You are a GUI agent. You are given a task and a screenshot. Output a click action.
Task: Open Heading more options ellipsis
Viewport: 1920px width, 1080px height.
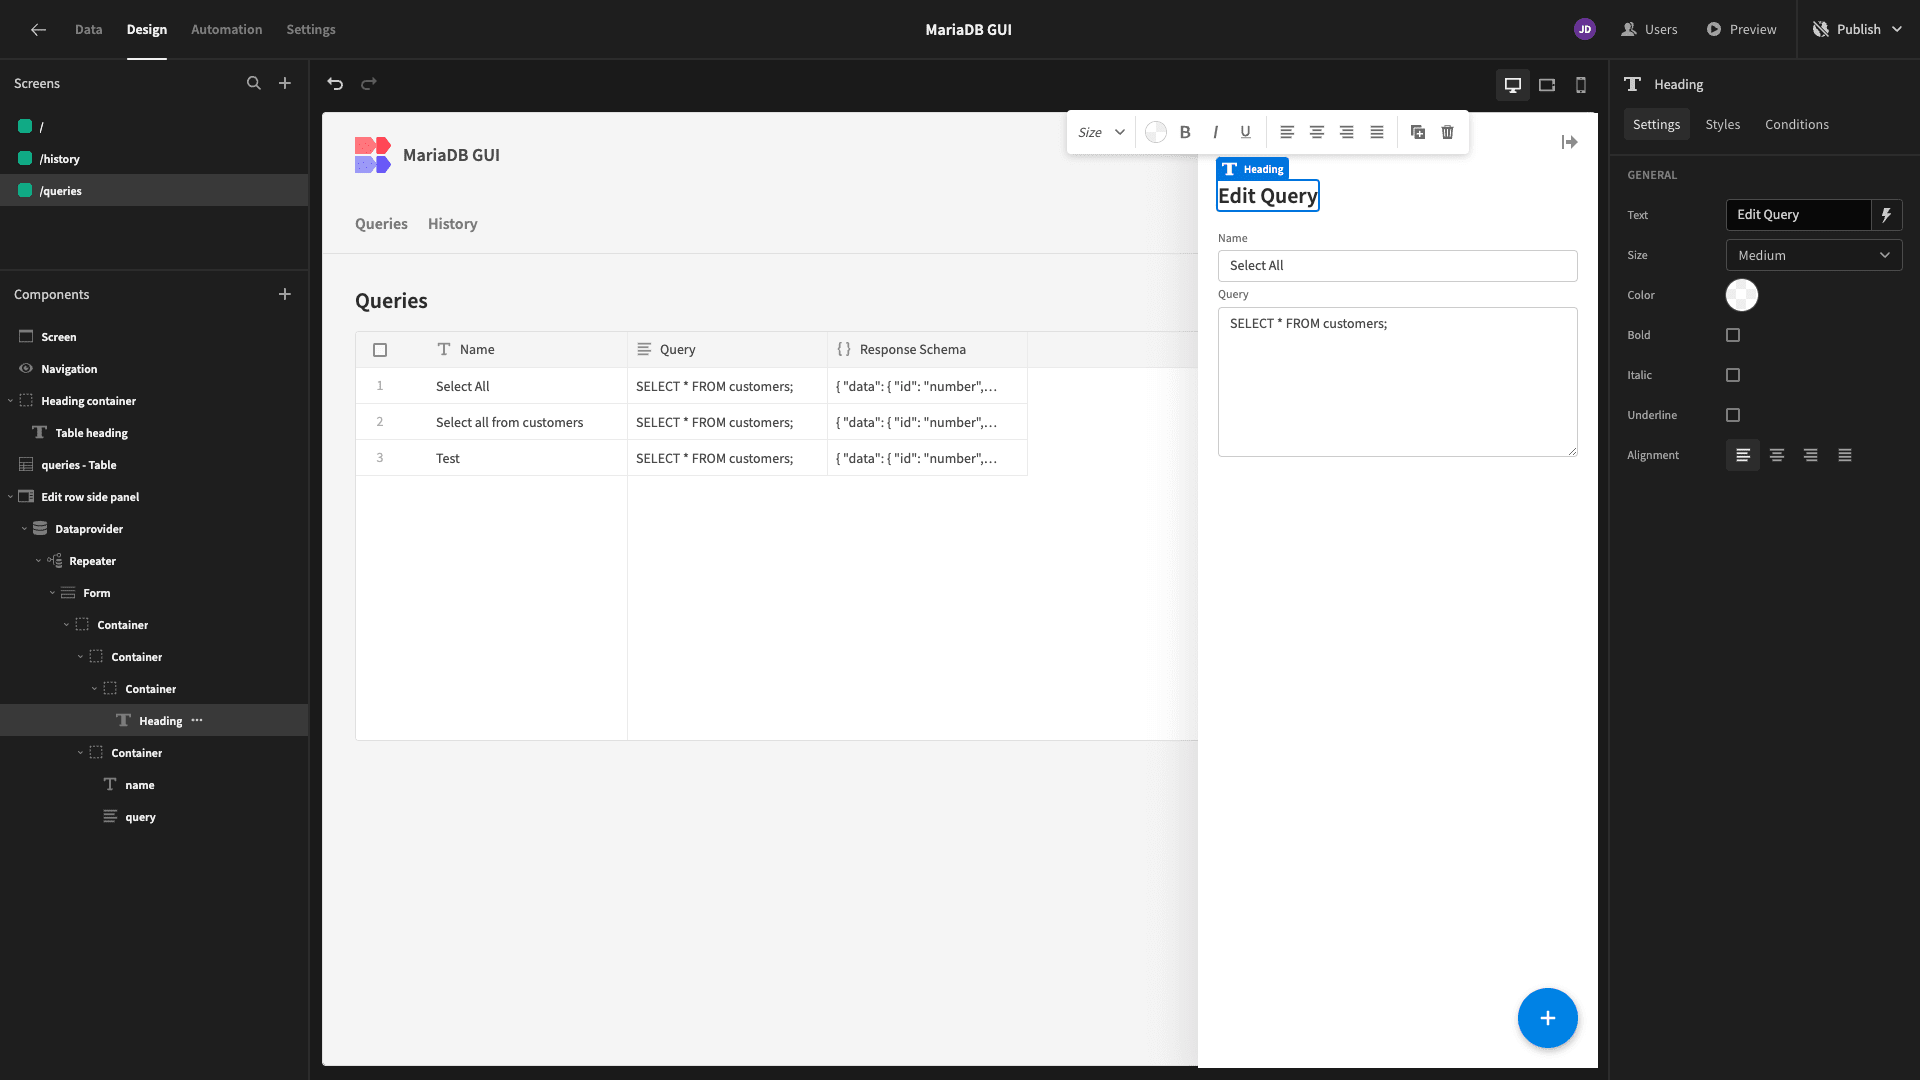pos(197,720)
